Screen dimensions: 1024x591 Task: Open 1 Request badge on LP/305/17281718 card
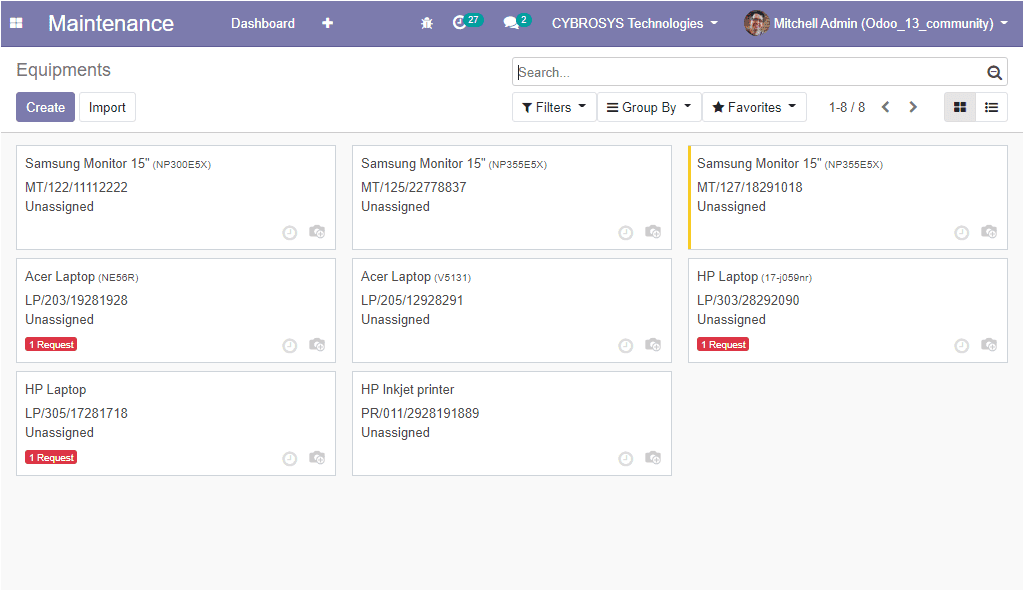click(x=51, y=457)
